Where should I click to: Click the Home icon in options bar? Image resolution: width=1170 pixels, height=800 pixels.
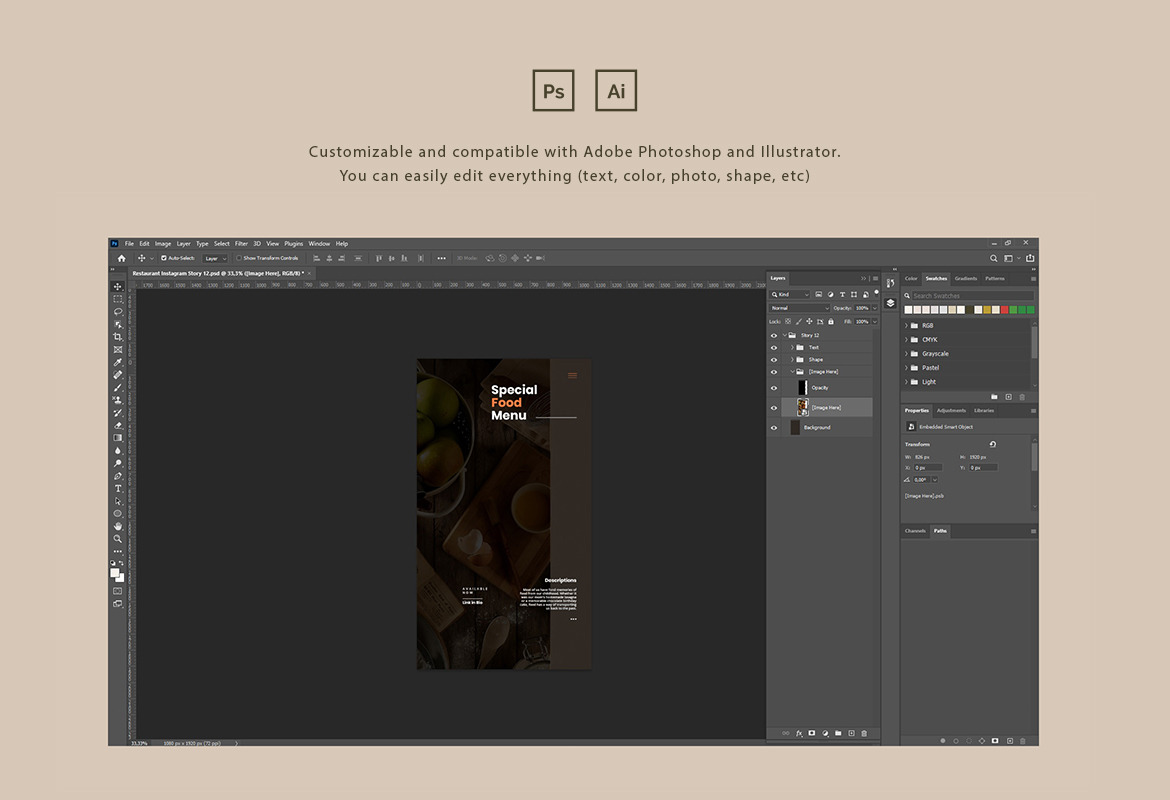122,258
